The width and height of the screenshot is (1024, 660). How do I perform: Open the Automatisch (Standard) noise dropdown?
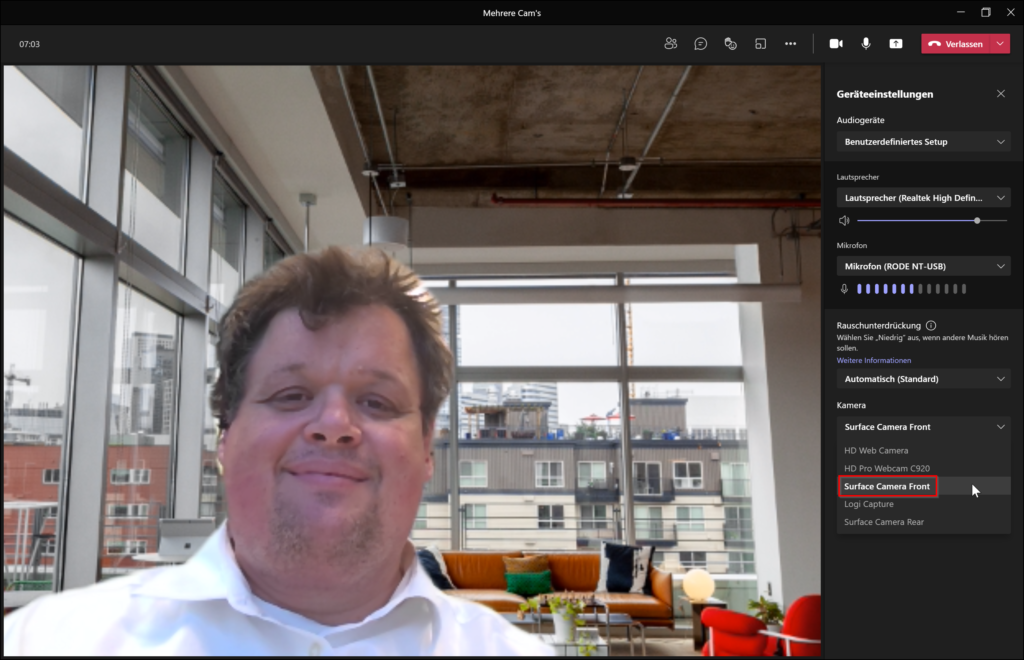[923, 379]
